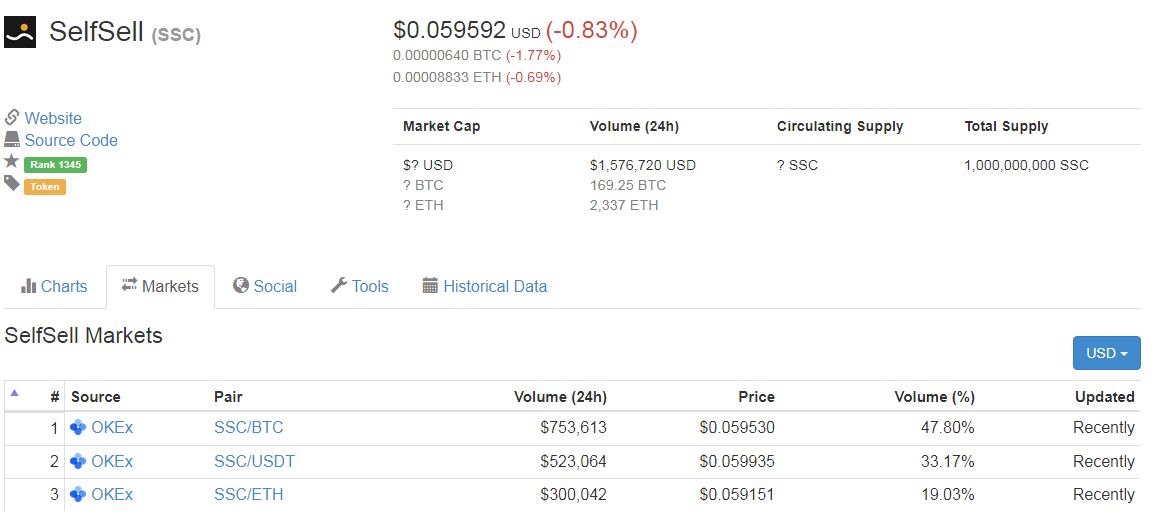Click the SelfSell logo icon
Viewport: 1173px width, 523px height.
(x=20, y=32)
